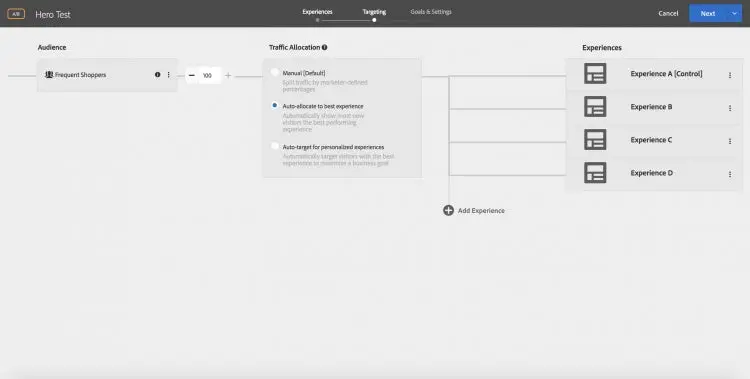This screenshot has height=379, width=750.
Task: Increase the audience percentage with the plus button
Action: coord(228,76)
